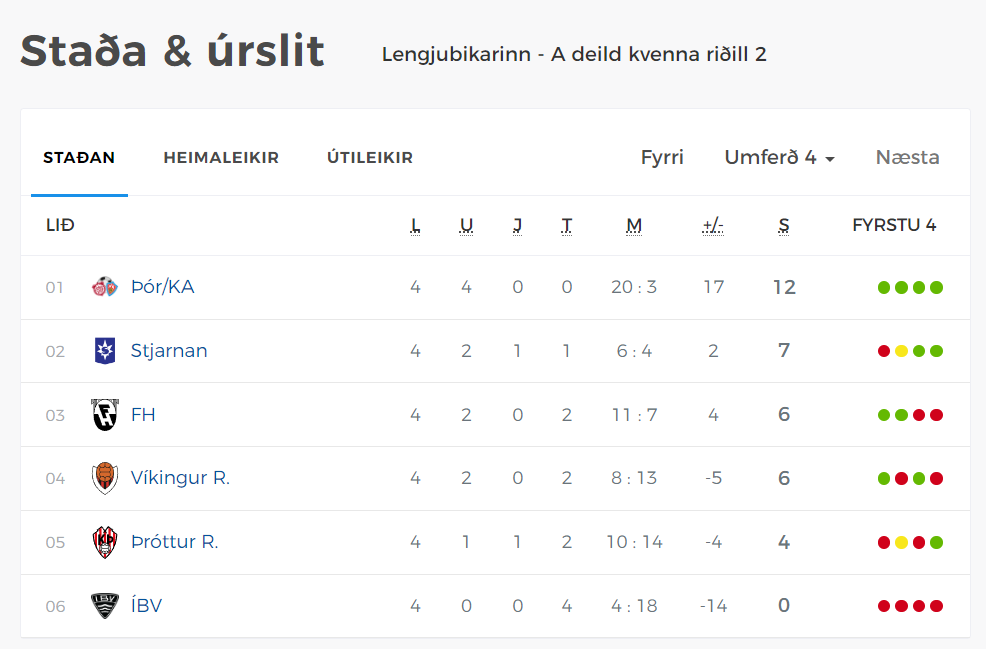Open the Víkingur R. team link

180,478
